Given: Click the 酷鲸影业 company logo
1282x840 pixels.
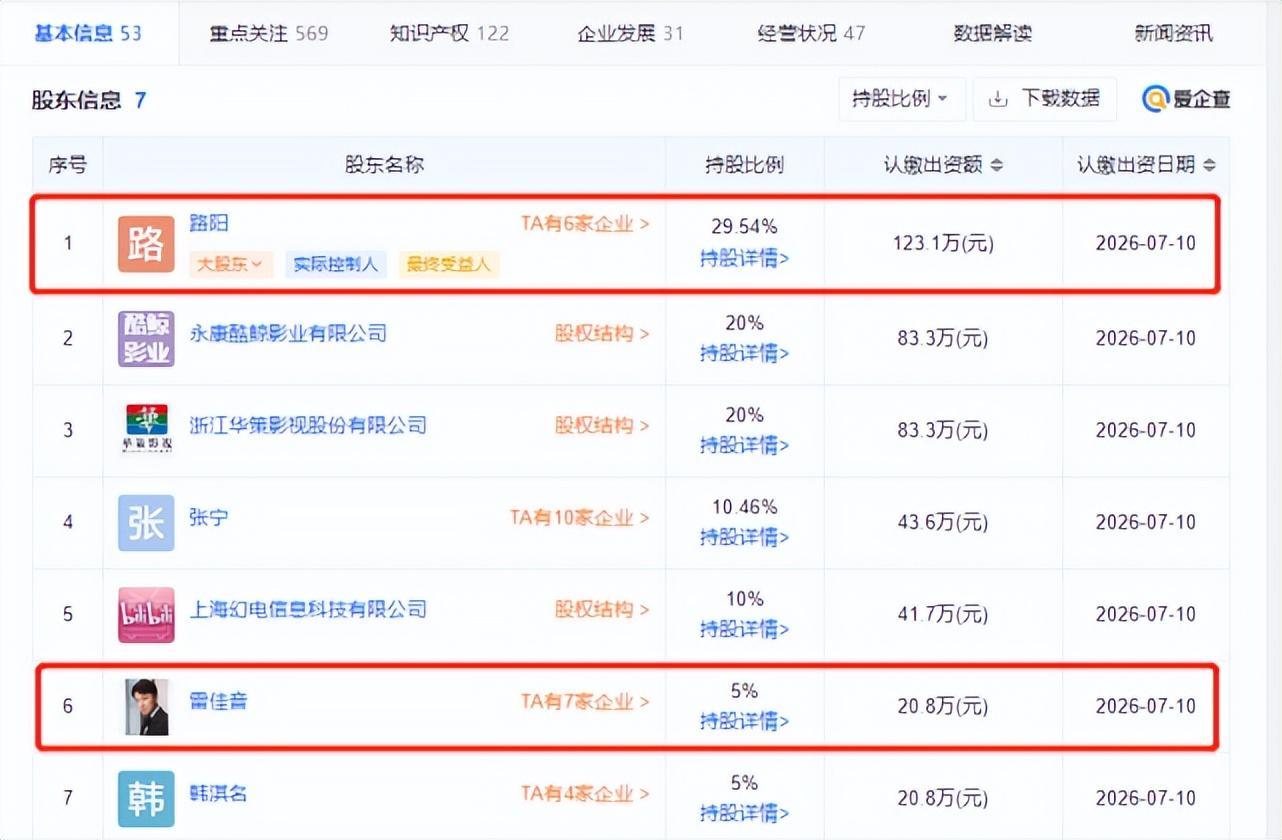Looking at the screenshot, I should point(146,338).
